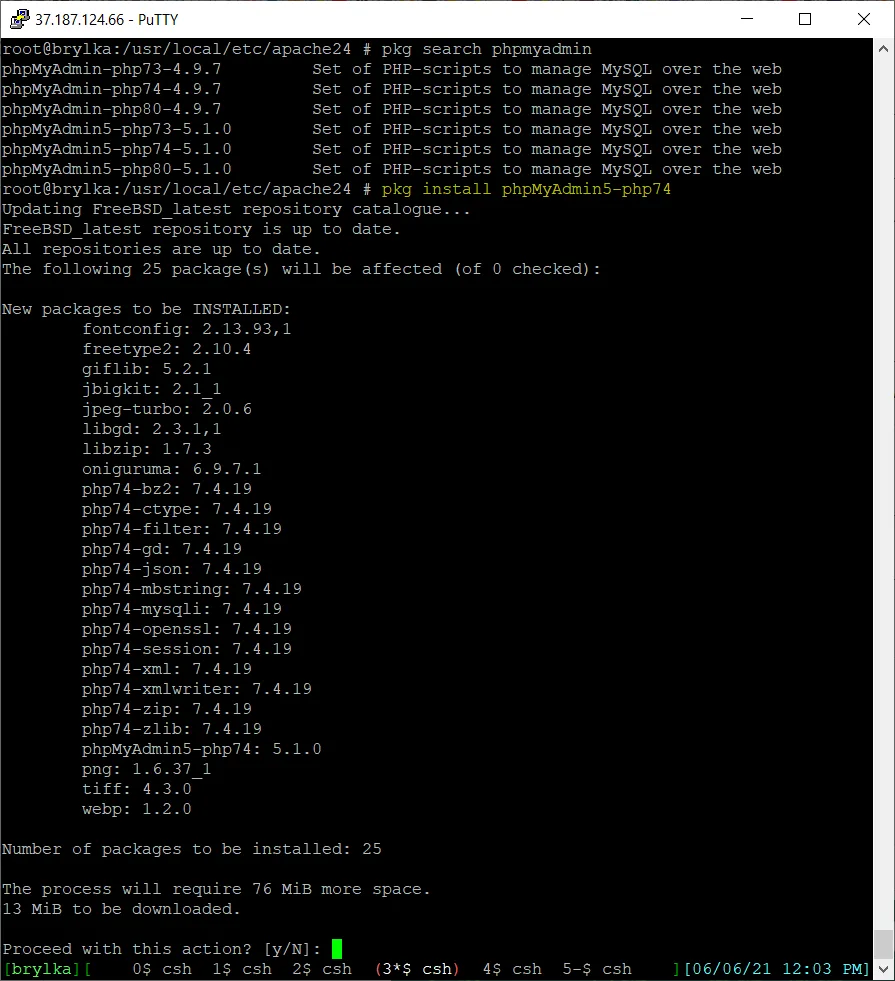Click the 'php74-zip: 7.4.19' package line

point(166,709)
